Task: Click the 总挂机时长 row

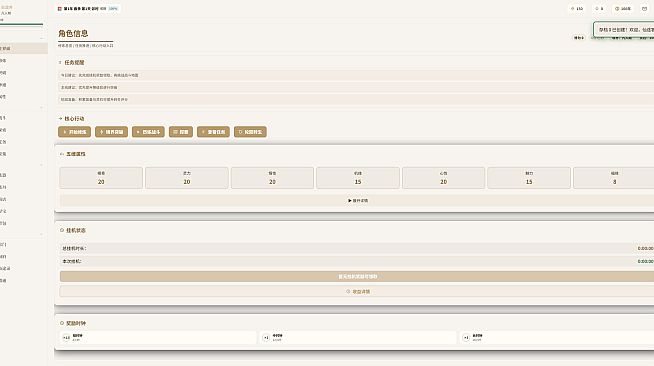Action: 357,248
